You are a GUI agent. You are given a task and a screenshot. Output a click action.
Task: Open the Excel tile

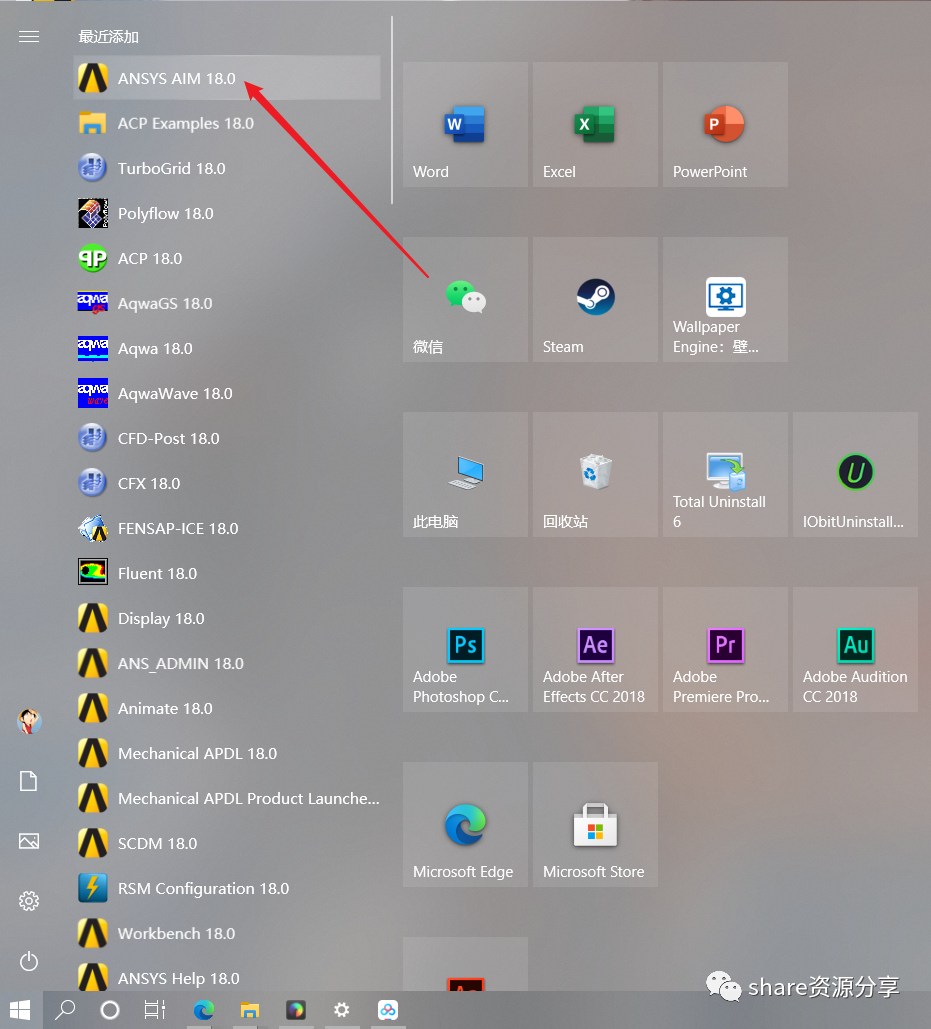595,125
